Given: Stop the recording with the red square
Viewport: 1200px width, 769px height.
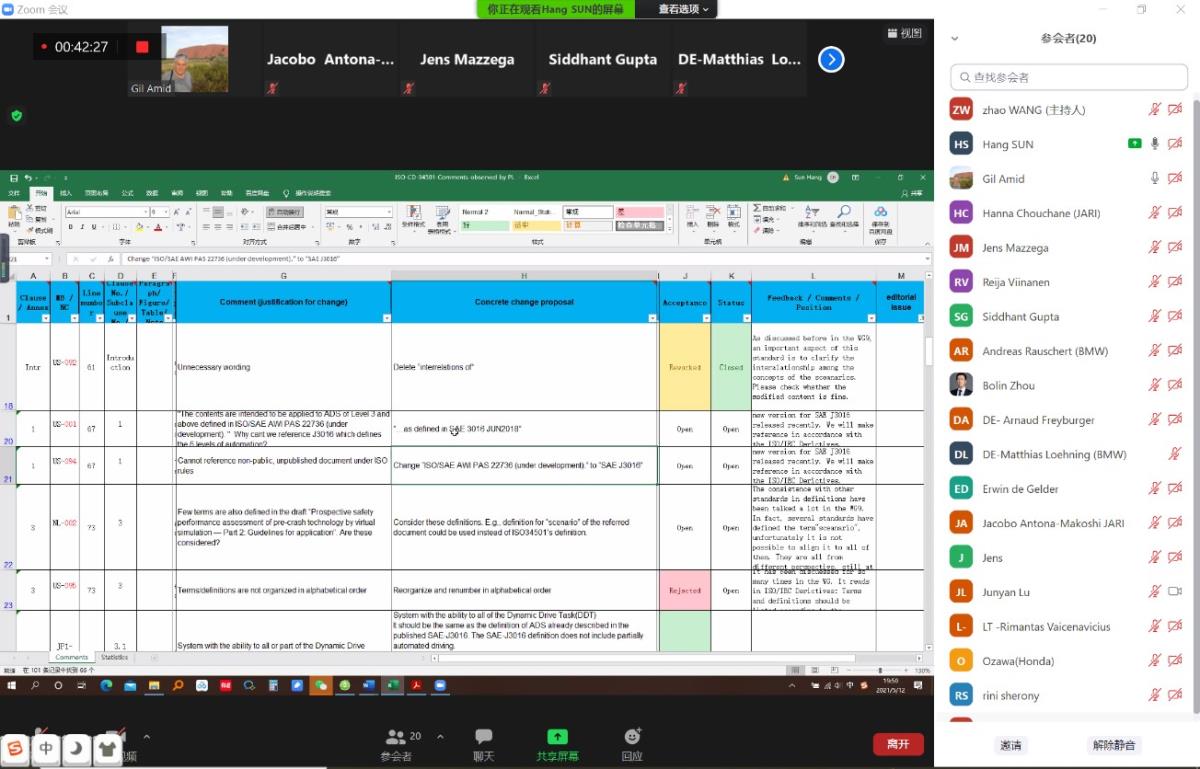Looking at the screenshot, I should 142,47.
